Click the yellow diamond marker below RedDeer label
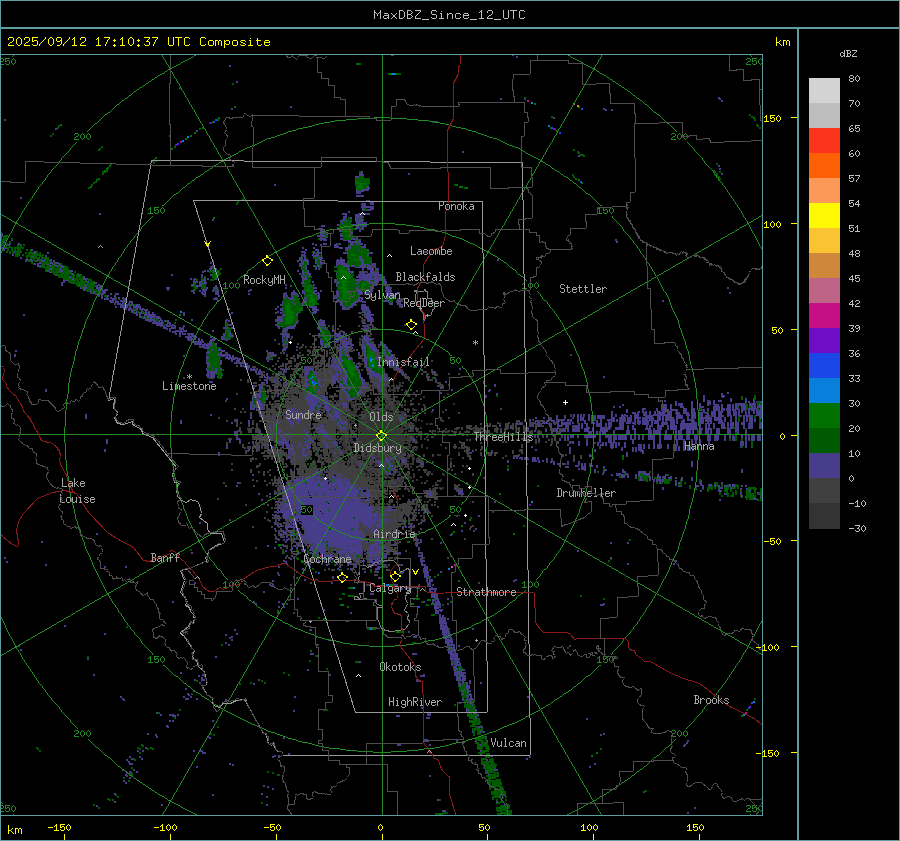Image resolution: width=900 pixels, height=841 pixels. tap(411, 325)
